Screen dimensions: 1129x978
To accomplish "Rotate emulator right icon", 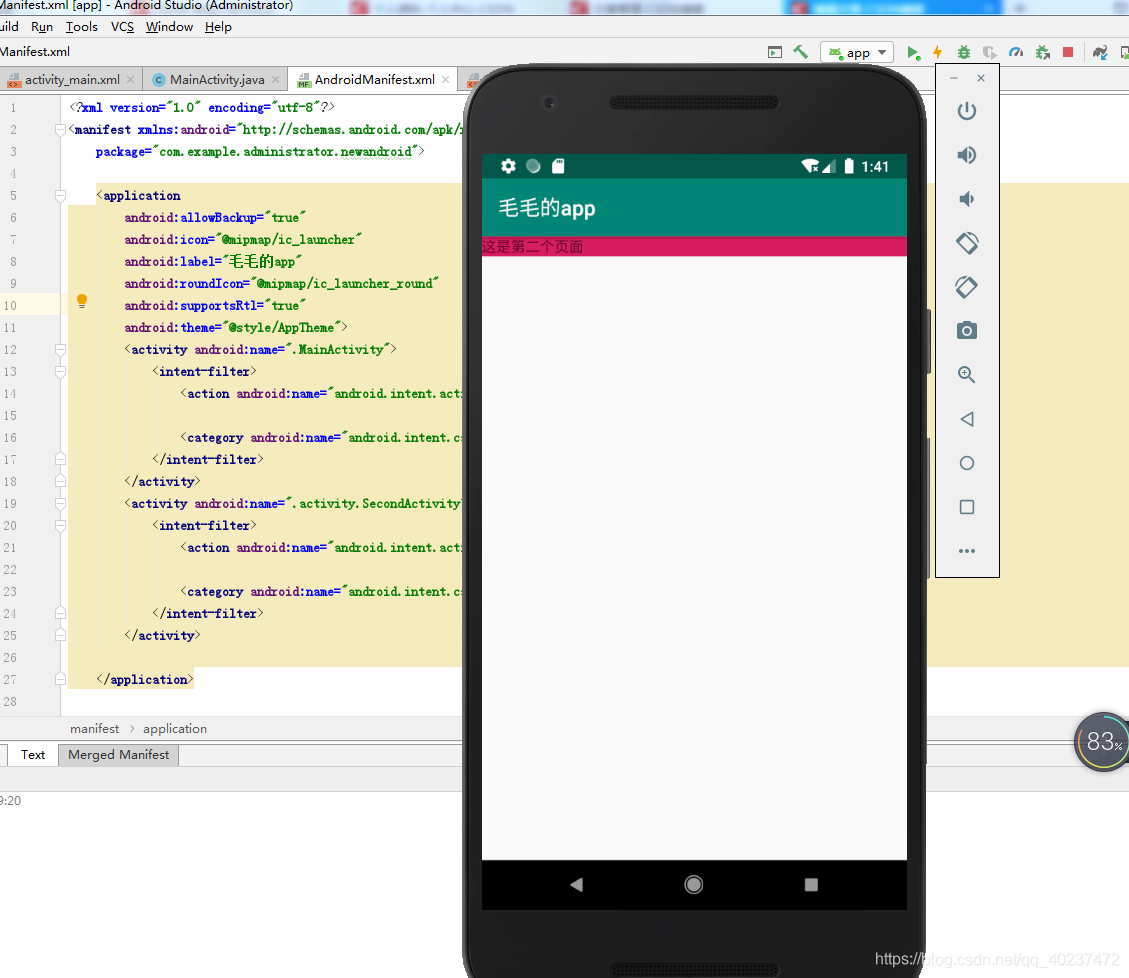I will pyautogui.click(x=966, y=287).
